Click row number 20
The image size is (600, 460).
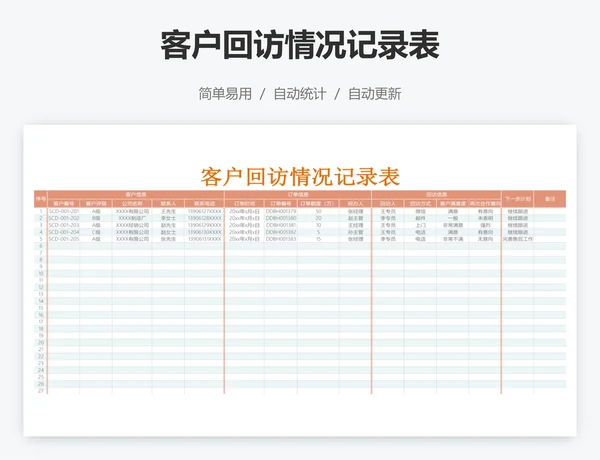click(41, 342)
